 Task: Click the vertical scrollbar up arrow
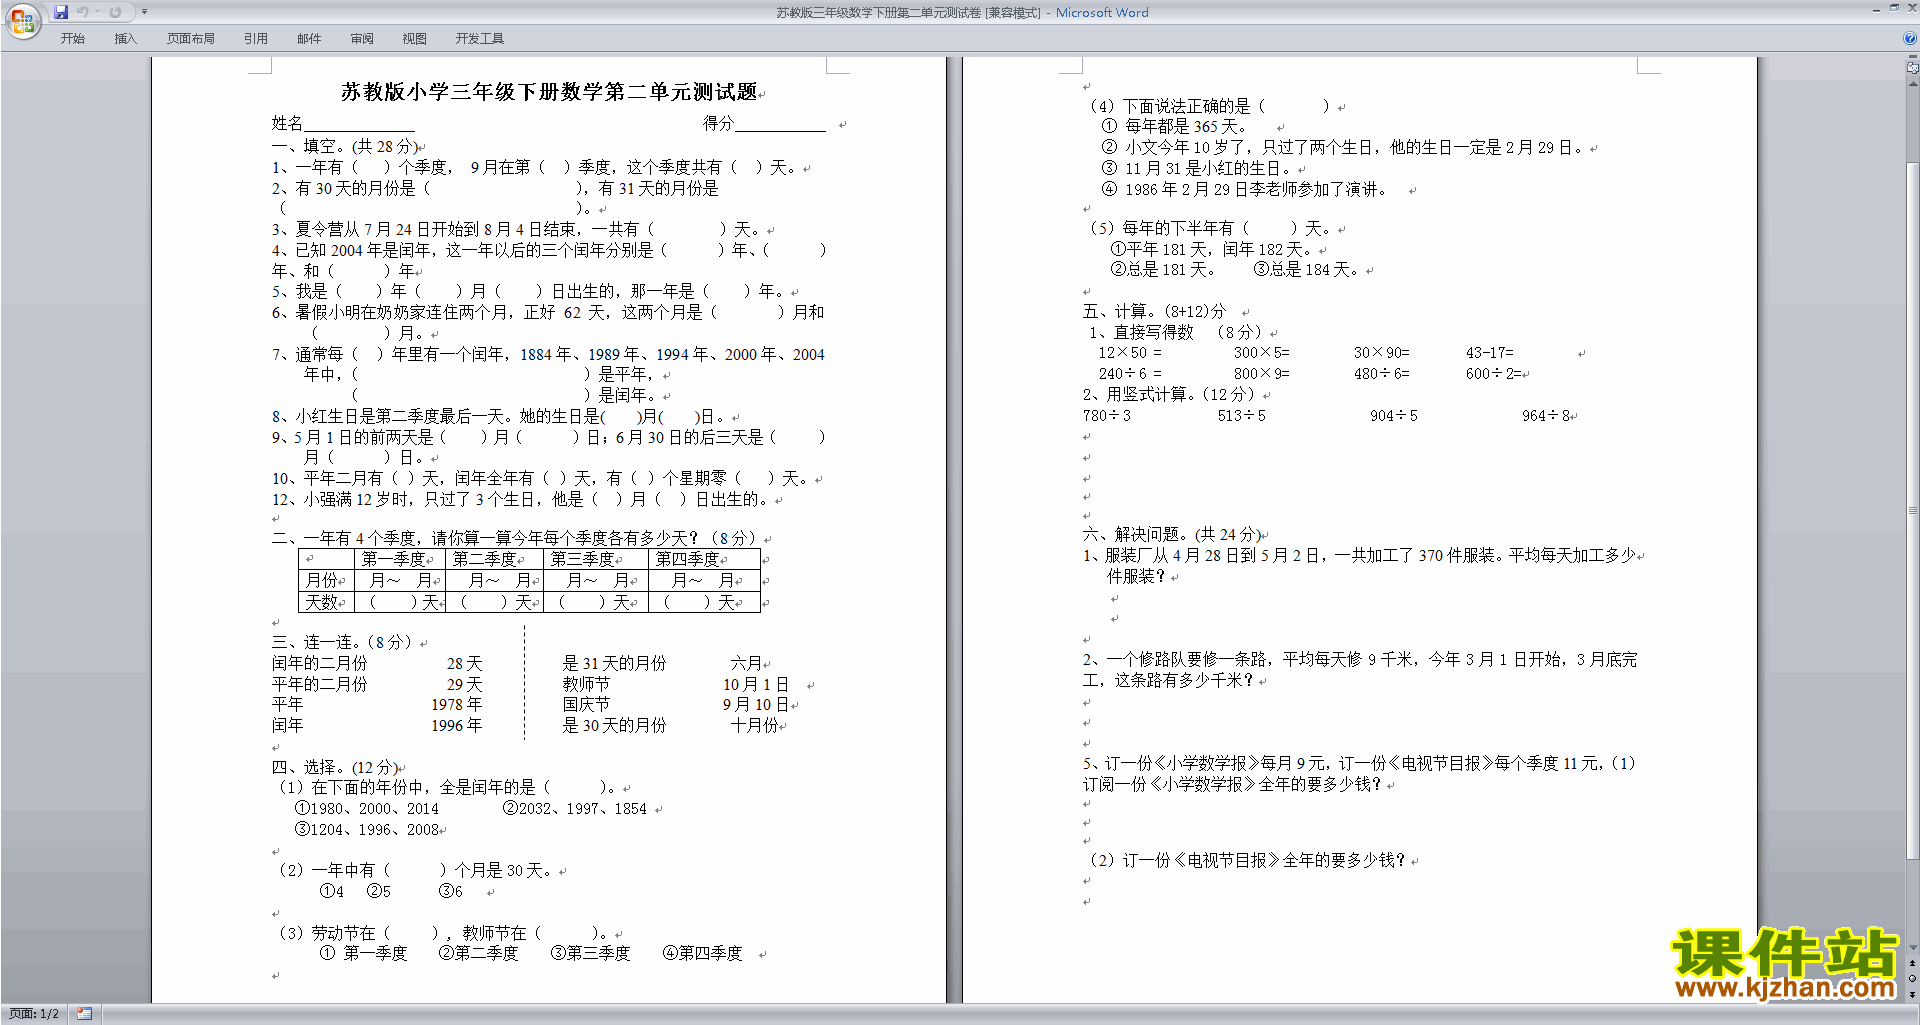click(x=1912, y=84)
